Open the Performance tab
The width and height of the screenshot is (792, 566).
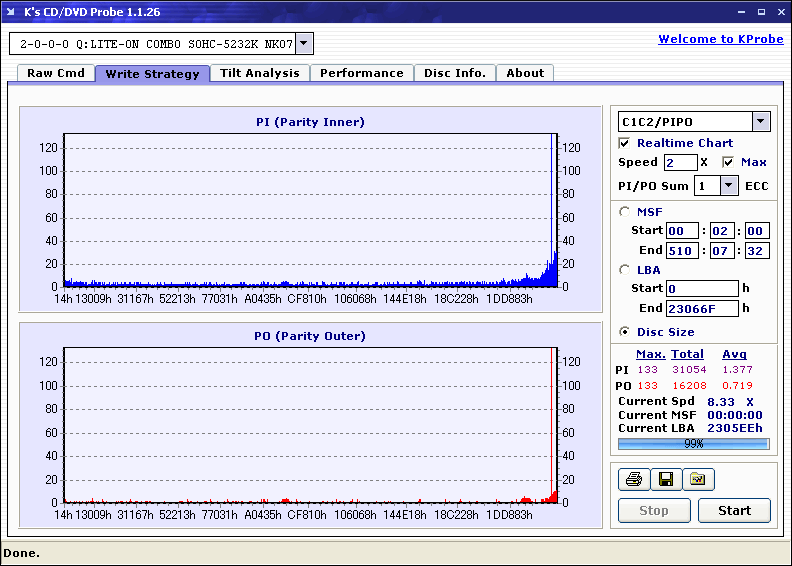[362, 73]
